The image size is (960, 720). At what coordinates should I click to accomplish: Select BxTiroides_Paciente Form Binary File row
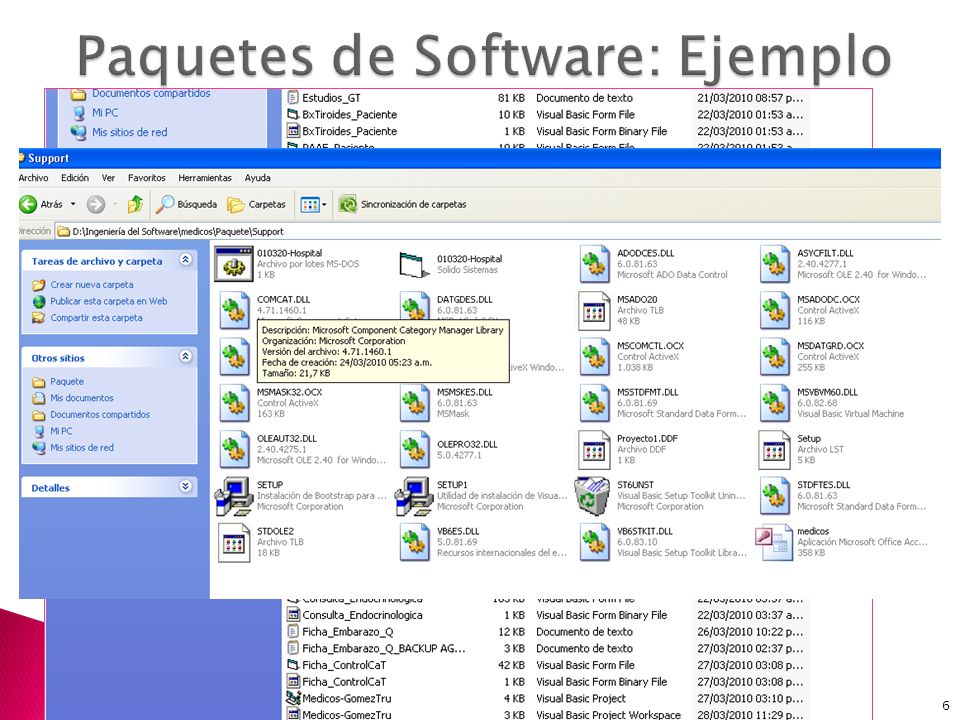click(x=545, y=131)
